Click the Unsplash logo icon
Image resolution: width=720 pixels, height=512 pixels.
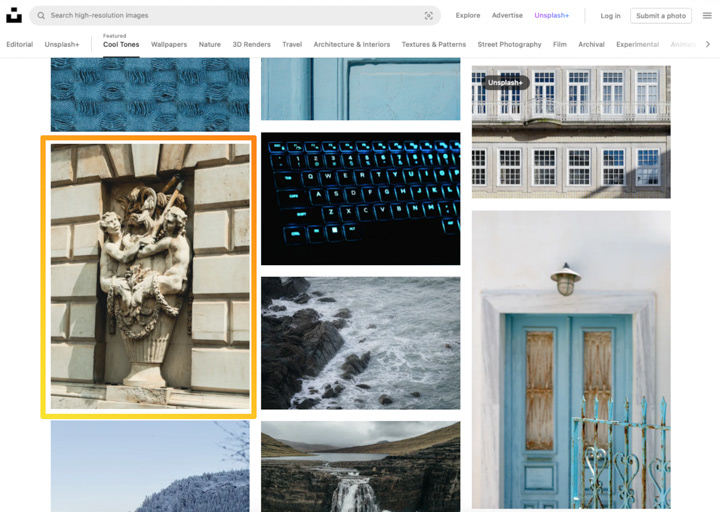pos(14,15)
